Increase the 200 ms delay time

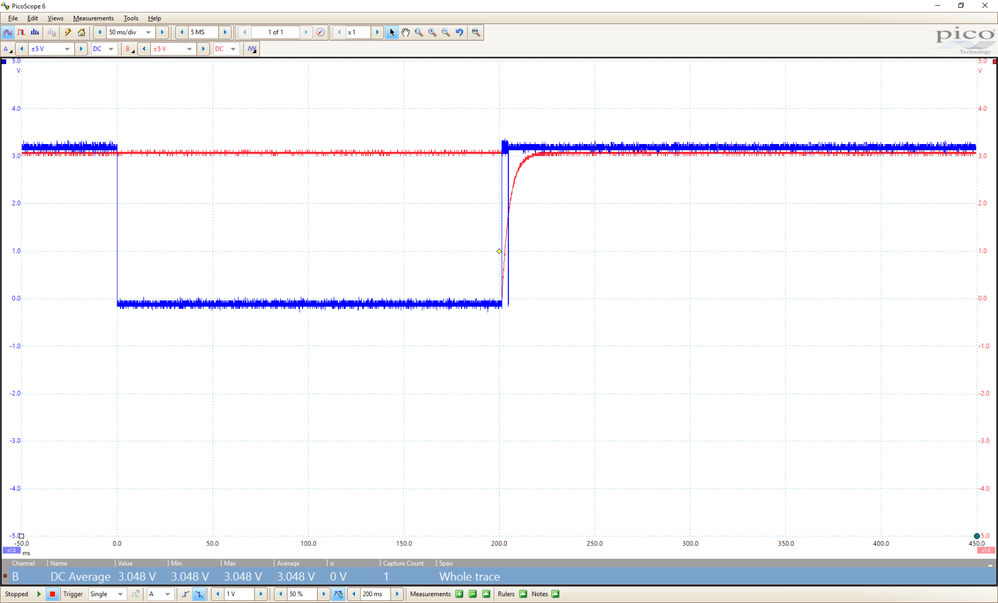coord(397,594)
